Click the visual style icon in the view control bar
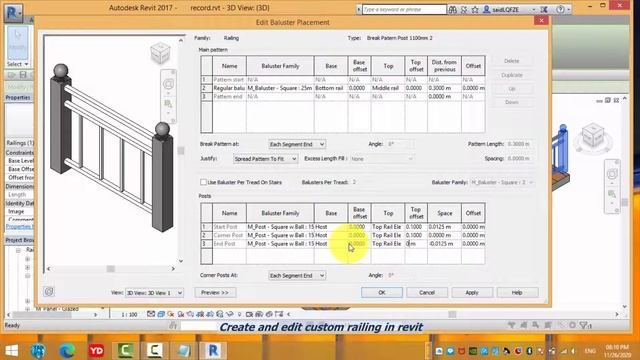Image resolution: width=640 pixels, height=360 pixels. pyautogui.click(x=161, y=314)
